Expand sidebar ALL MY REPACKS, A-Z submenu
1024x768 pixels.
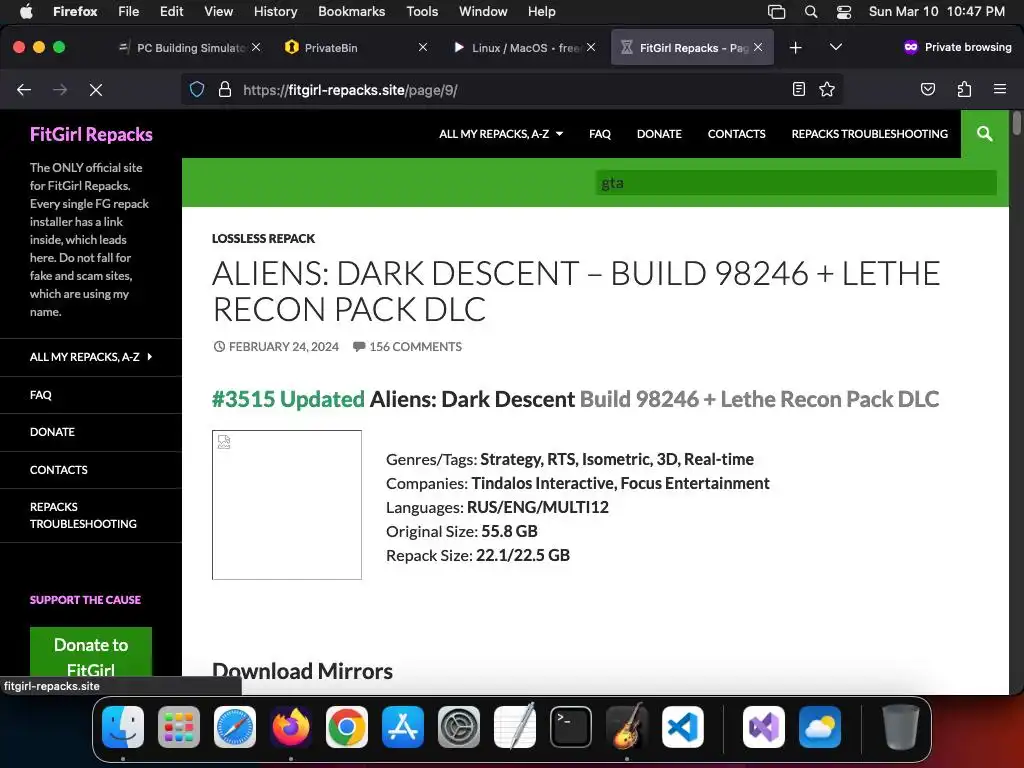[x=91, y=357]
